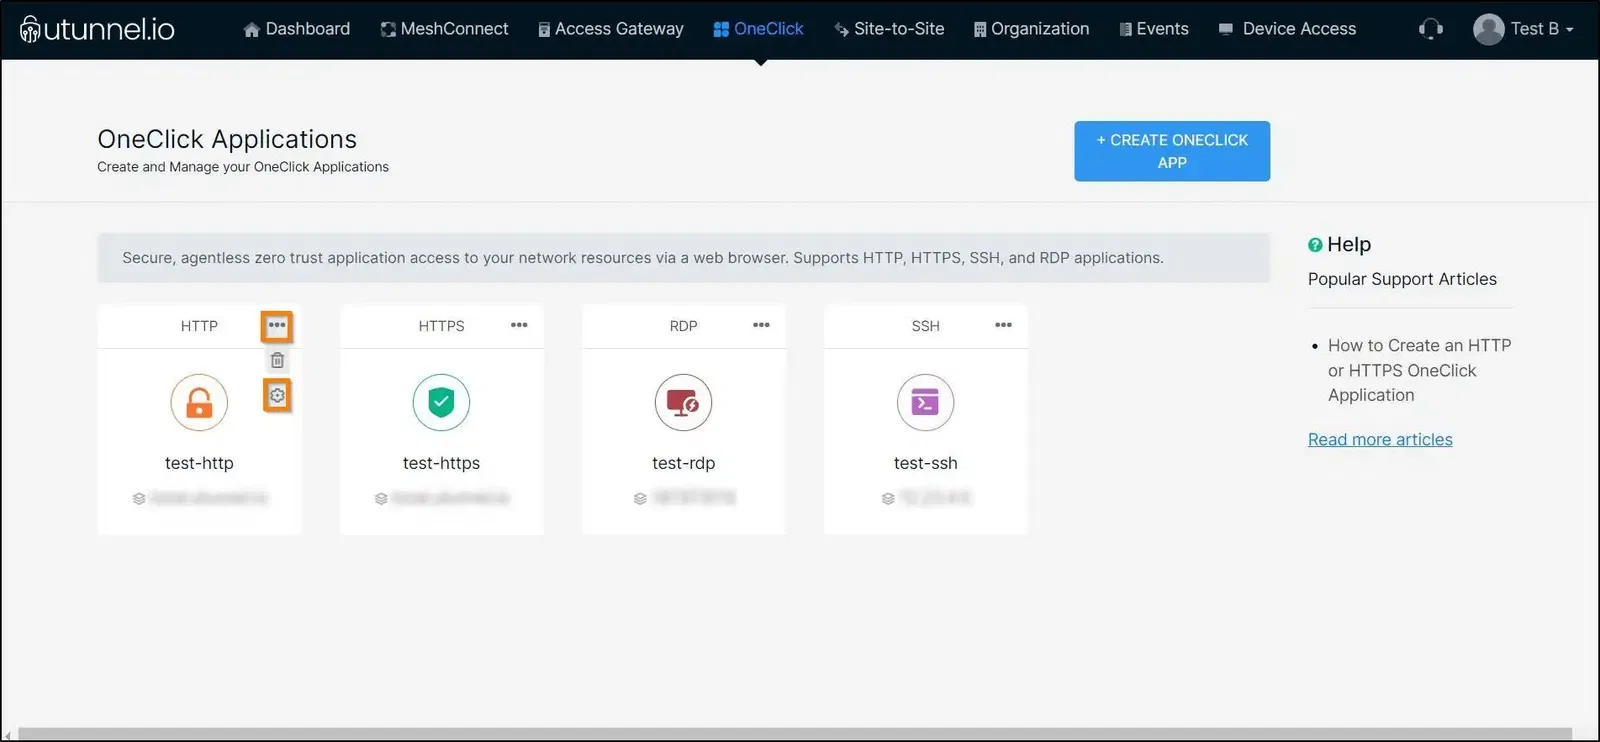The image size is (1600, 742).
Task: Open the test-http application name
Action: (199, 463)
